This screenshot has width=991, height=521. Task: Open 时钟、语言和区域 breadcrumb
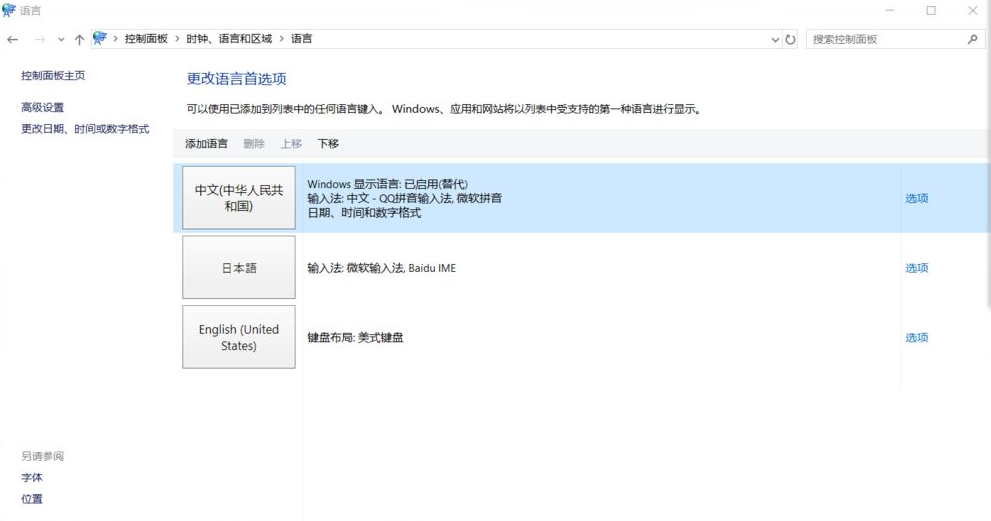click(x=229, y=39)
